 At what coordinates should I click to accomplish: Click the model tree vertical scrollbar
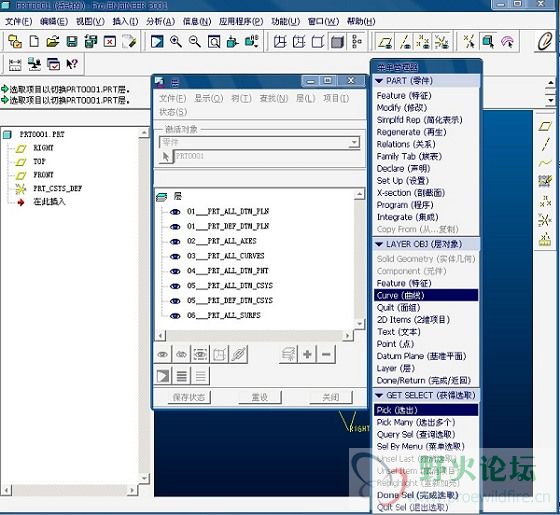tap(144, 305)
